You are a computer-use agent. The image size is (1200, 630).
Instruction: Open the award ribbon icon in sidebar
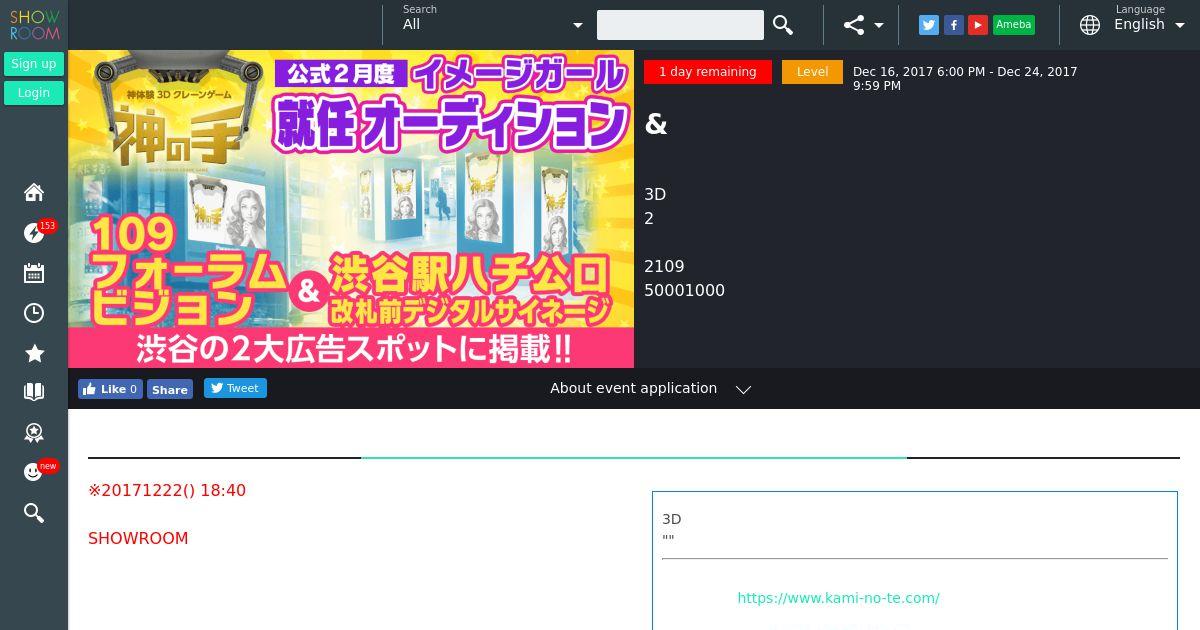click(34, 432)
